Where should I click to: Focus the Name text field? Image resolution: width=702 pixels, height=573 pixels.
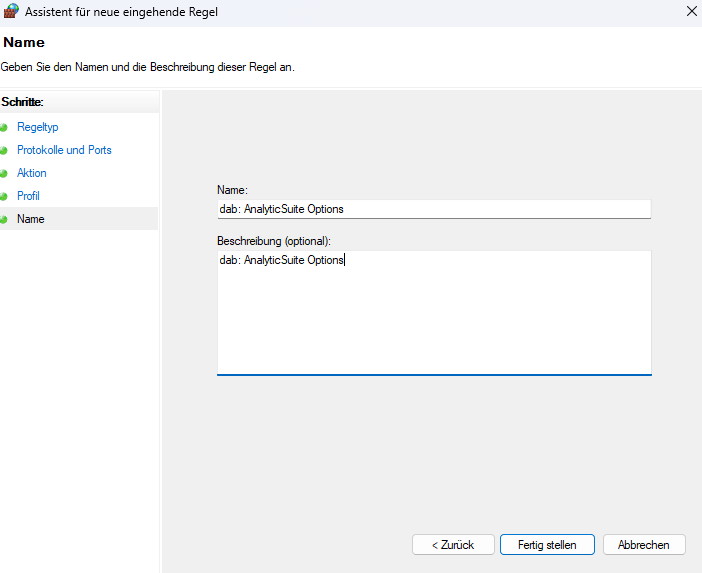[433, 209]
